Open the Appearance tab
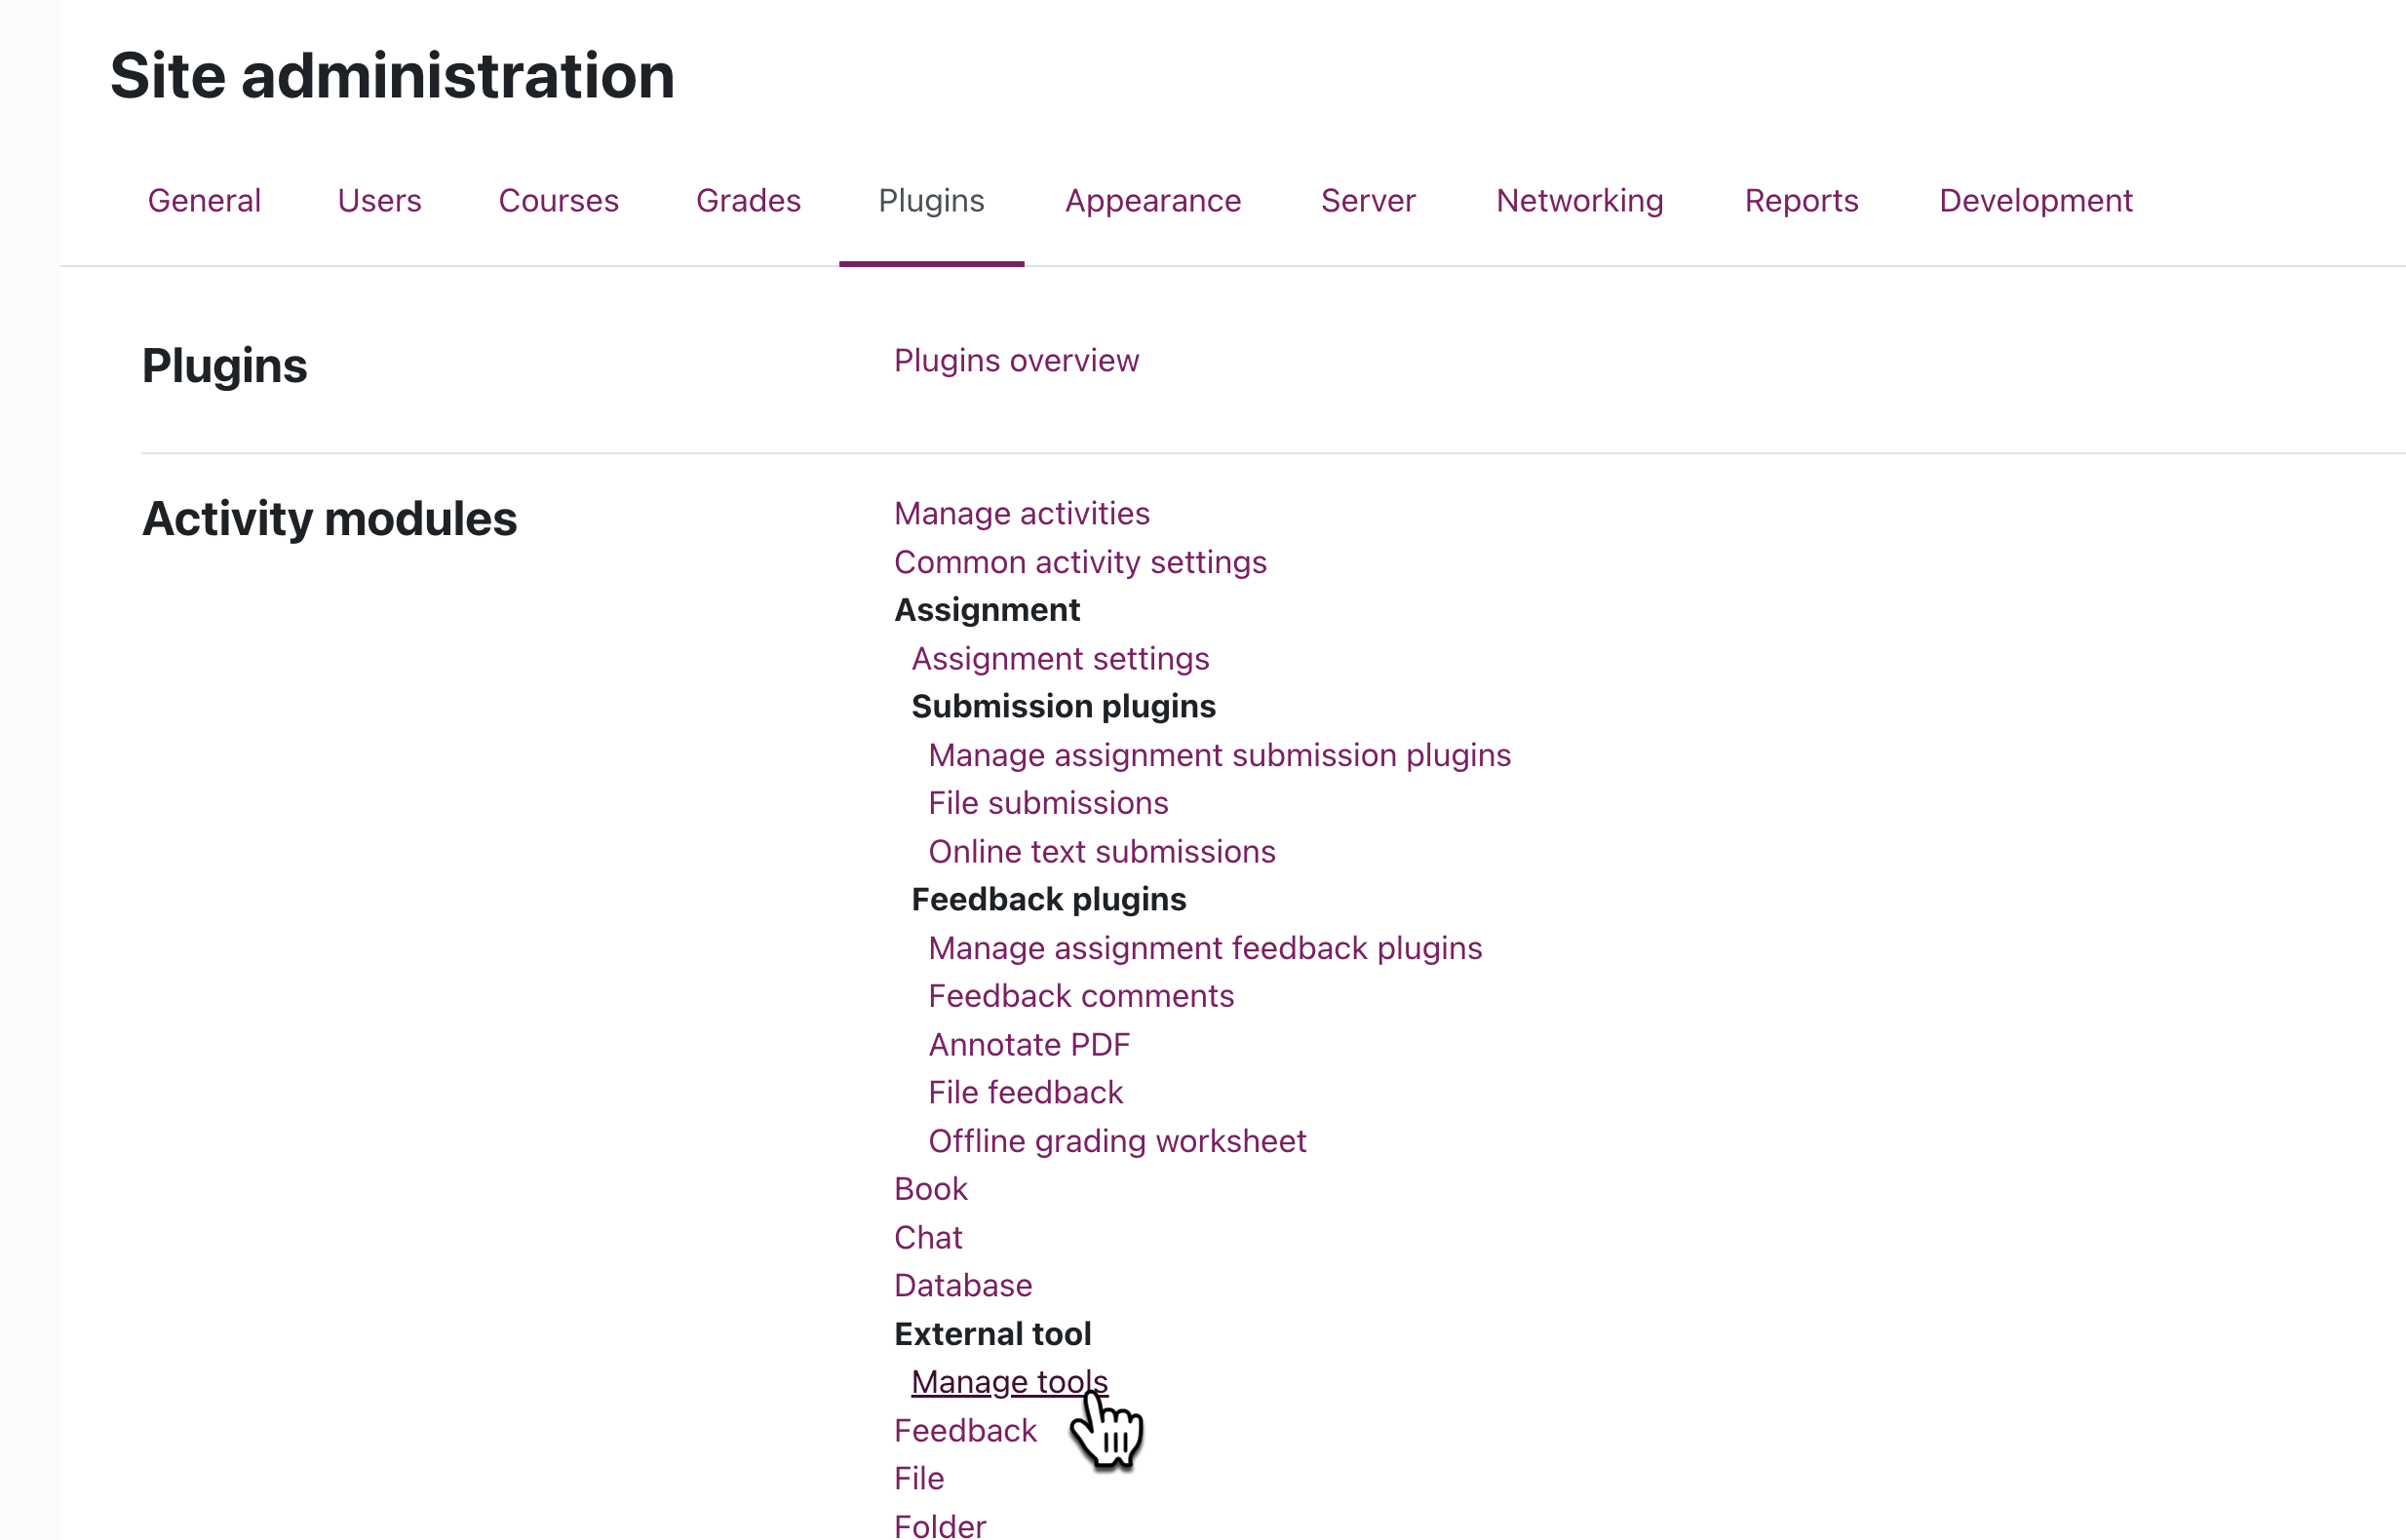 pos(1152,201)
